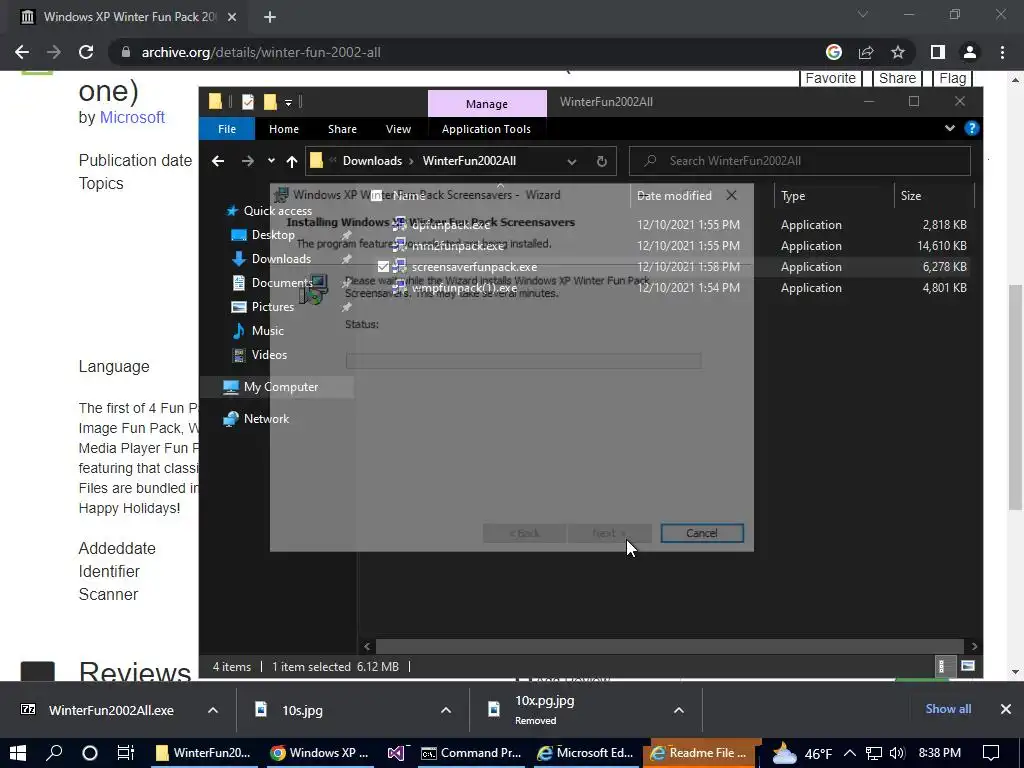Open the notification center icon
Screen dimensions: 1024x768
991,753
